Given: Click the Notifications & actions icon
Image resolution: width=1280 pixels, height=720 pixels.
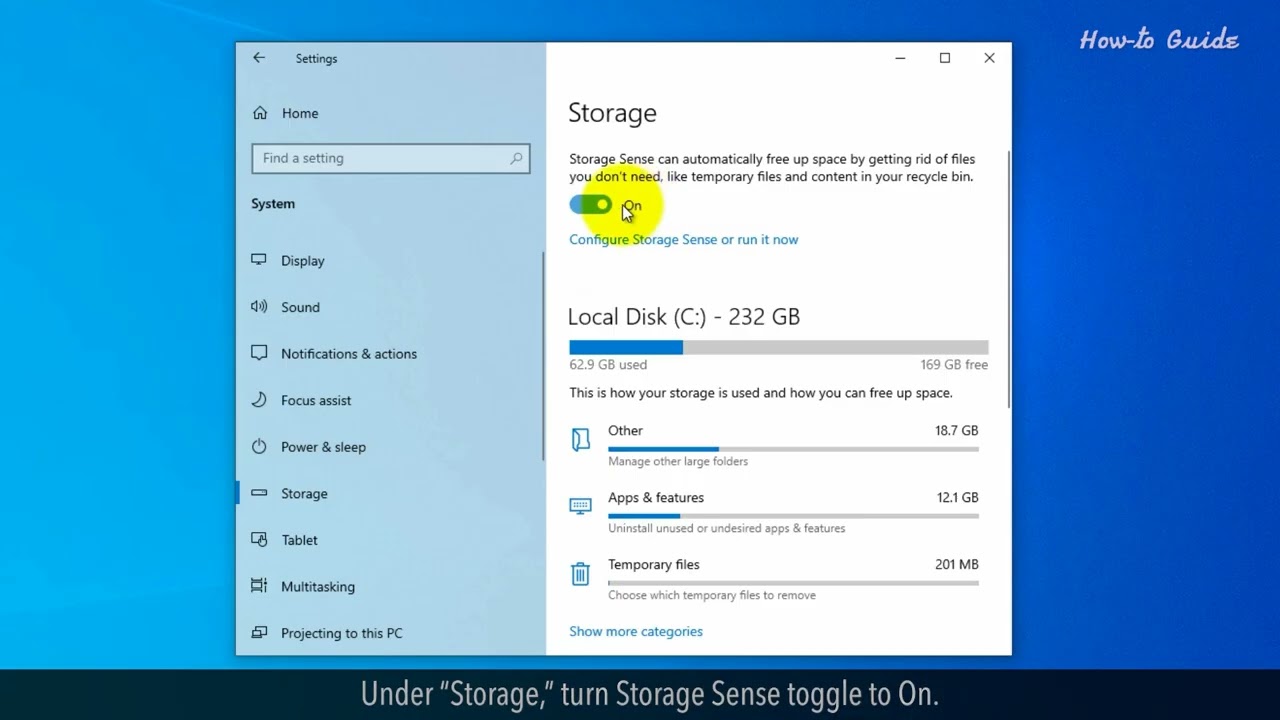Looking at the screenshot, I should coord(259,353).
